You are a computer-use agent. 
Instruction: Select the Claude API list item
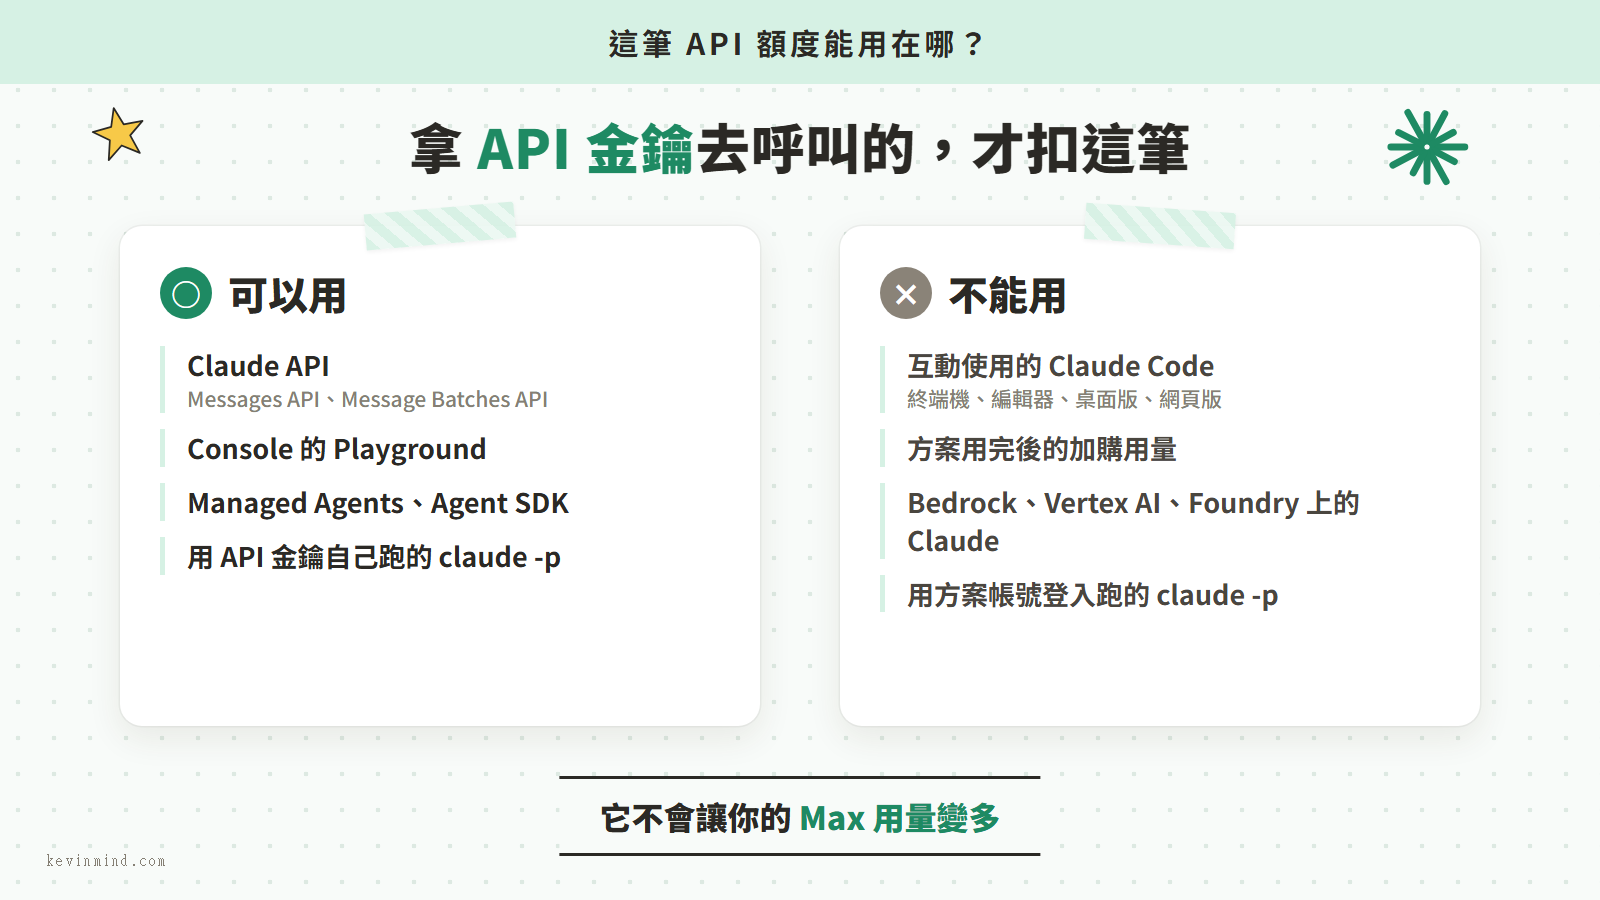click(258, 366)
